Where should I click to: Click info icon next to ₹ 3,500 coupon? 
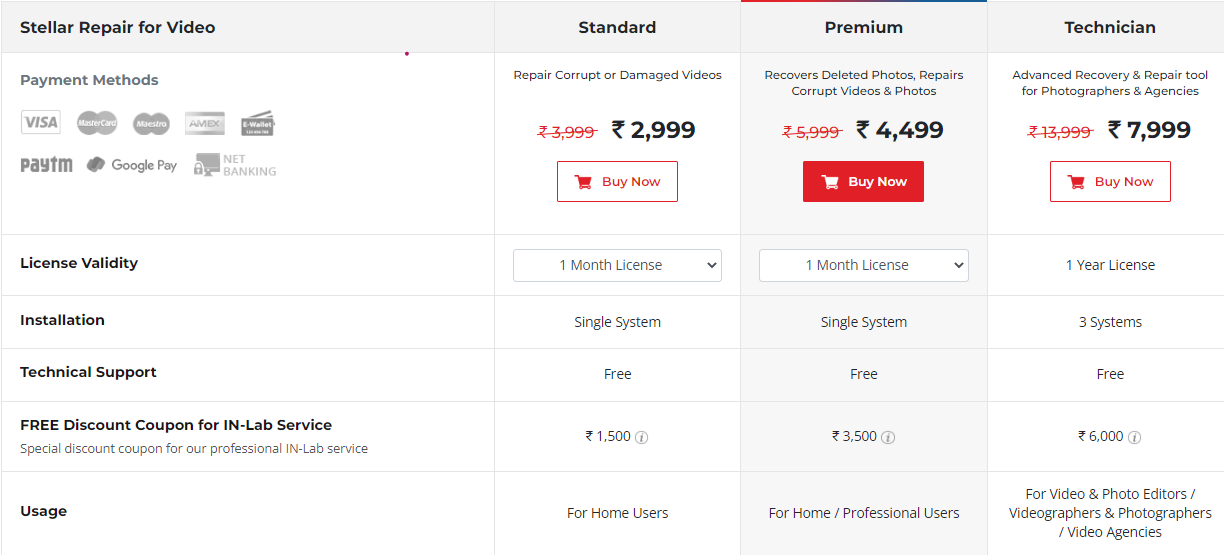coord(888,437)
